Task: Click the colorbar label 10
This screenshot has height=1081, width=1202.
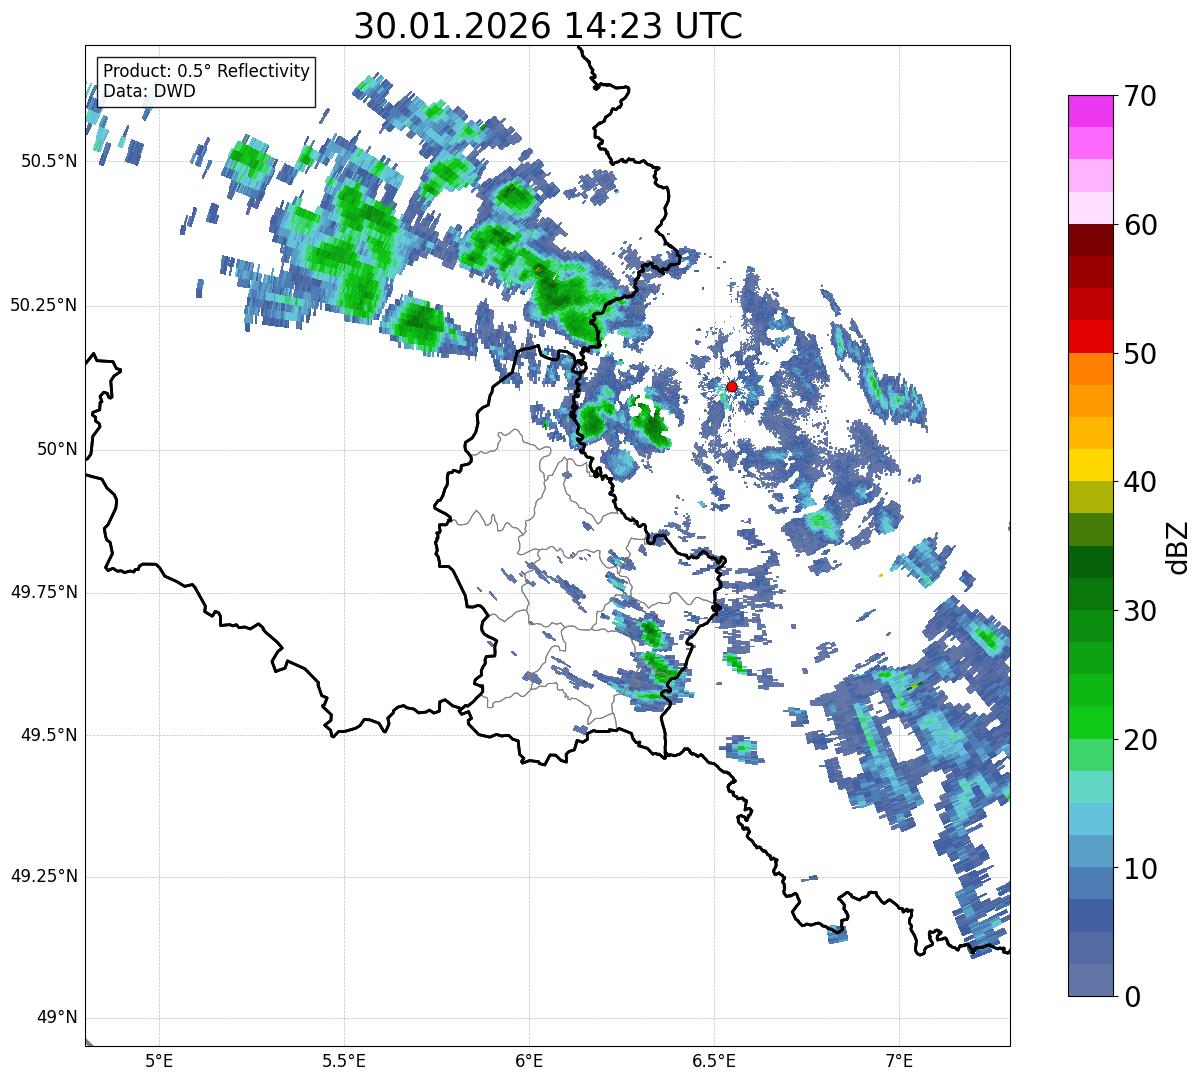Action: pos(1141,869)
